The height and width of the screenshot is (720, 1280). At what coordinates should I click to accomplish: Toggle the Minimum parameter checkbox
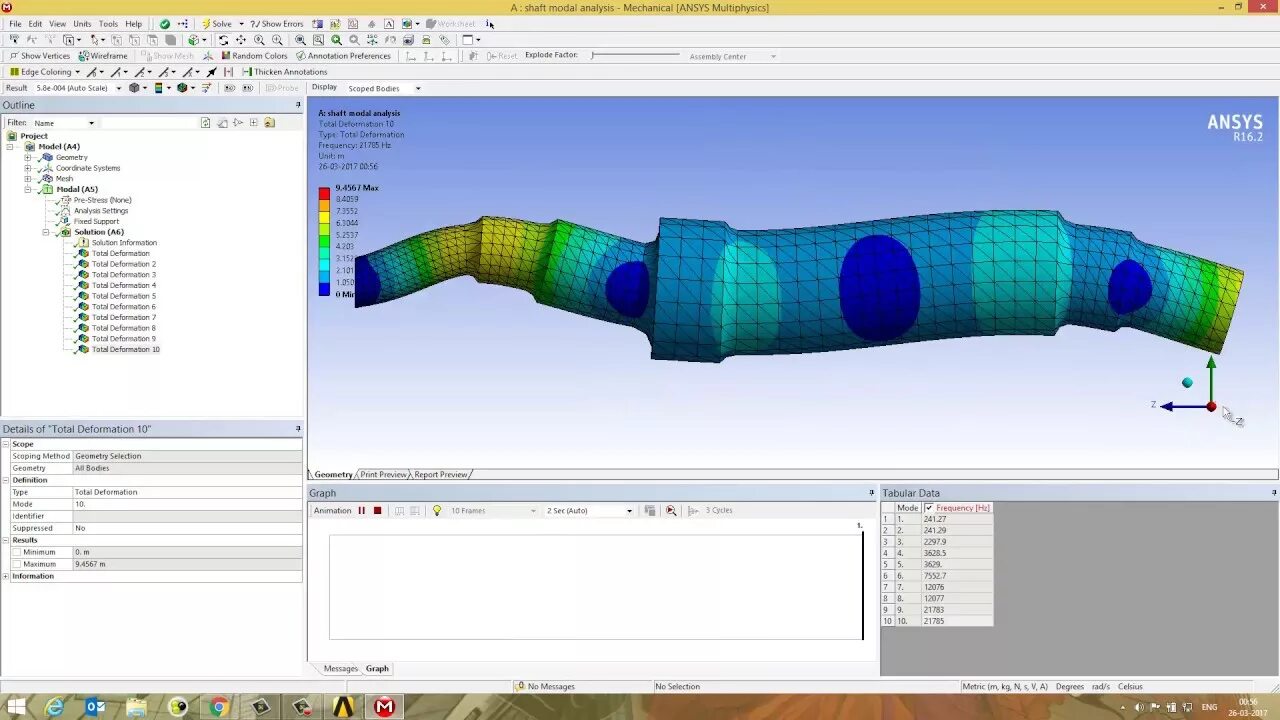[x=16, y=552]
